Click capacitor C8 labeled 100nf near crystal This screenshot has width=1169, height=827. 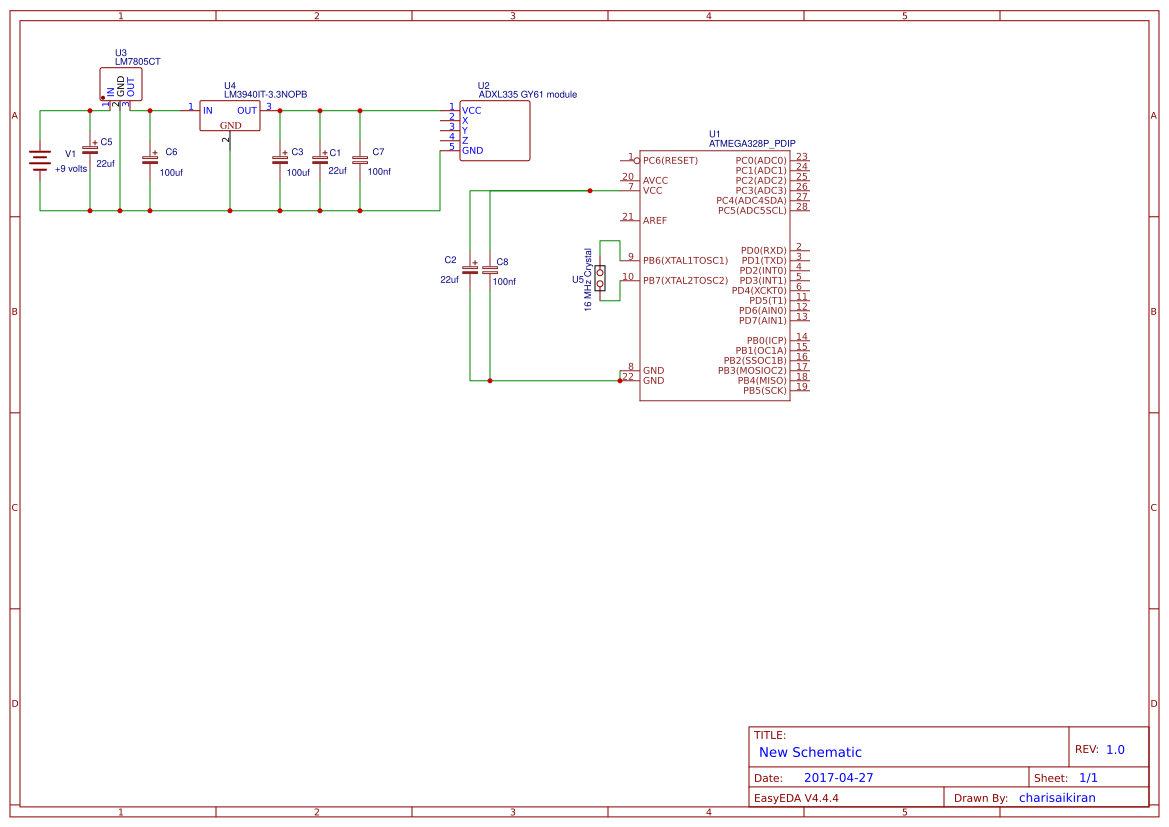489,270
